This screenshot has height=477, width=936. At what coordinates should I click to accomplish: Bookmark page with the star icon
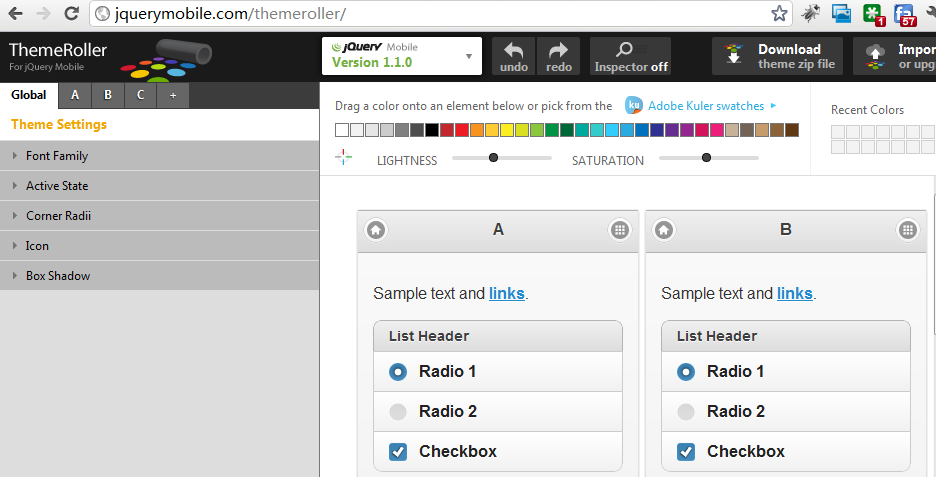(x=779, y=13)
